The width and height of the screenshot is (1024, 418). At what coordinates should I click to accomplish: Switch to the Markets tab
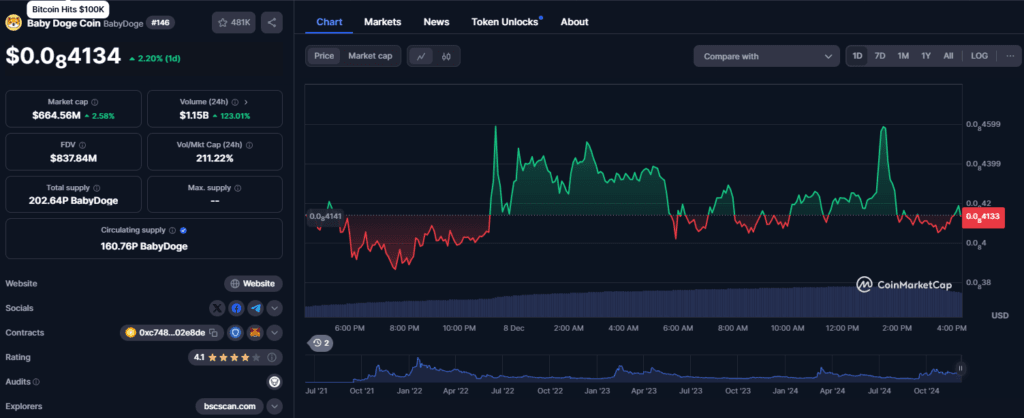(383, 22)
